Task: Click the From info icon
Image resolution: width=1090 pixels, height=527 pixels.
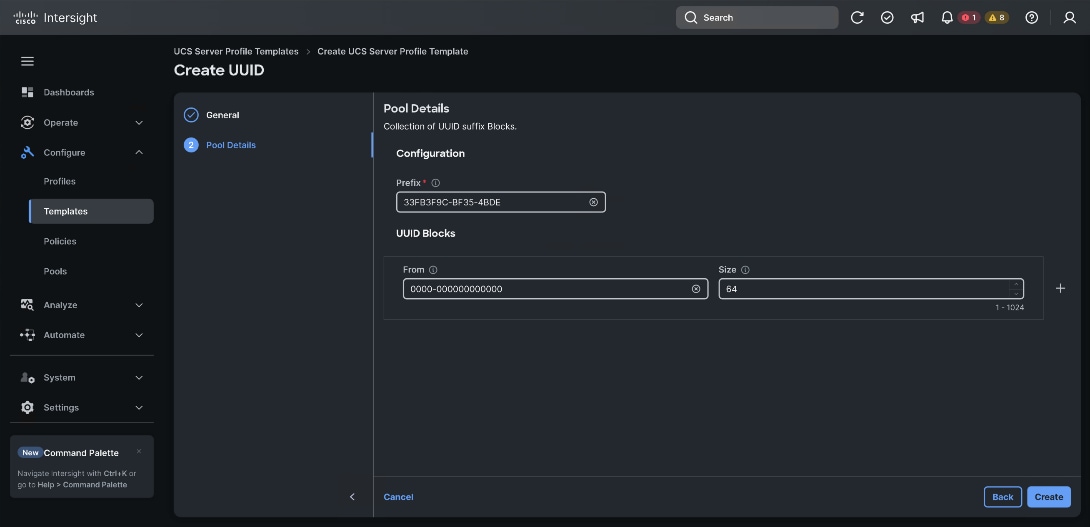Action: tap(433, 270)
